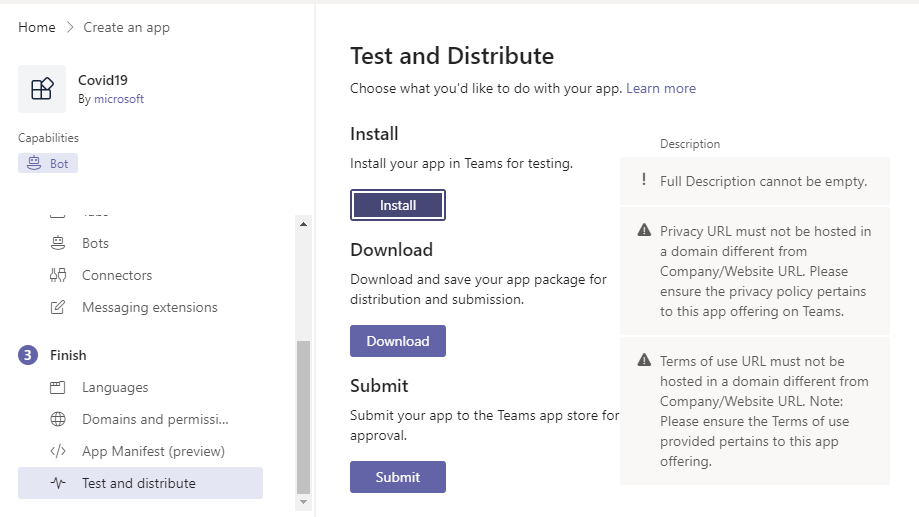The width and height of the screenshot is (919, 517).
Task: Submit the app to Teams store
Action: [x=397, y=477]
